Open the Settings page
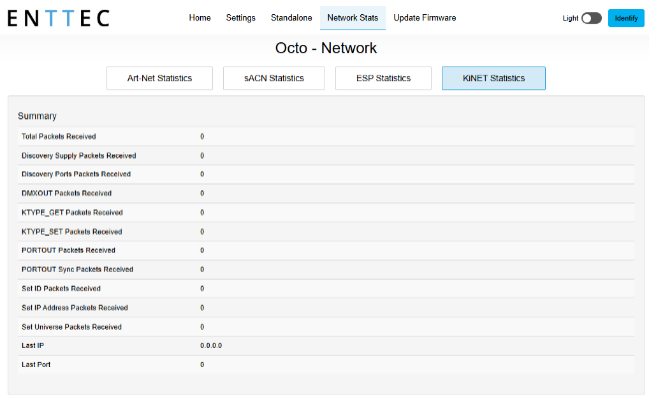653x401 pixels. point(240,18)
